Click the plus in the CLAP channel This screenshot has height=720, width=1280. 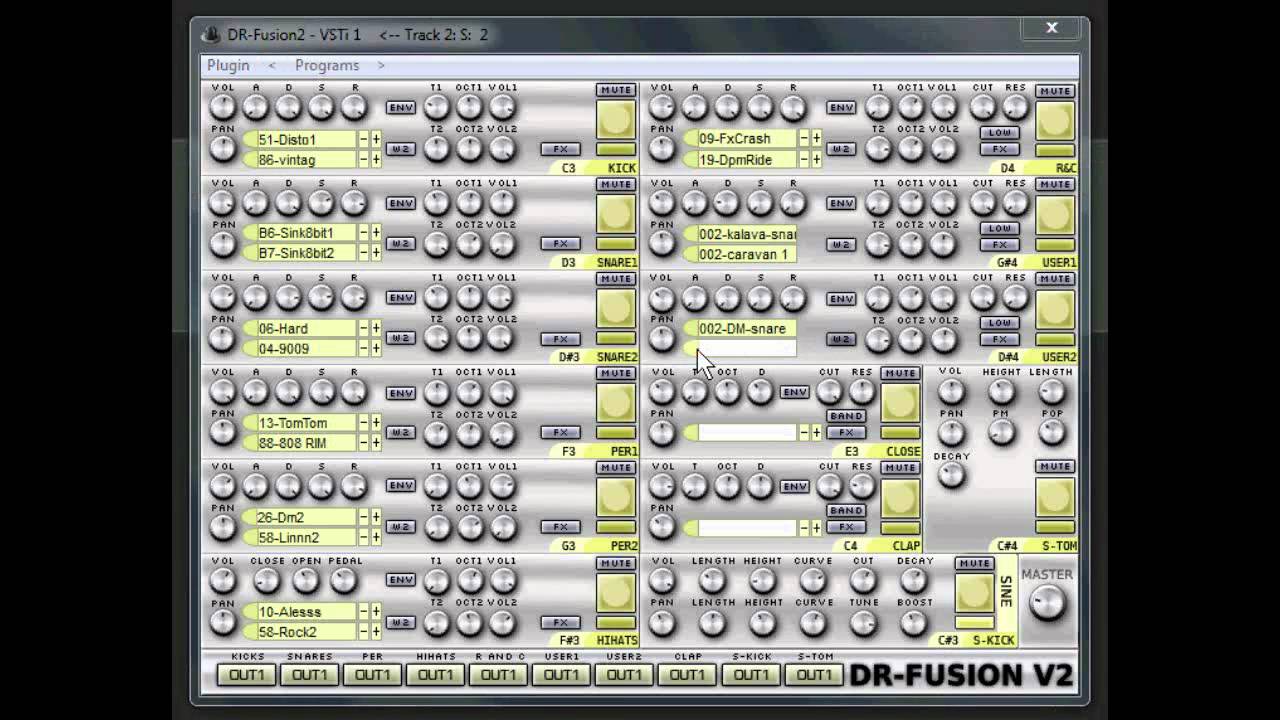tap(816, 527)
